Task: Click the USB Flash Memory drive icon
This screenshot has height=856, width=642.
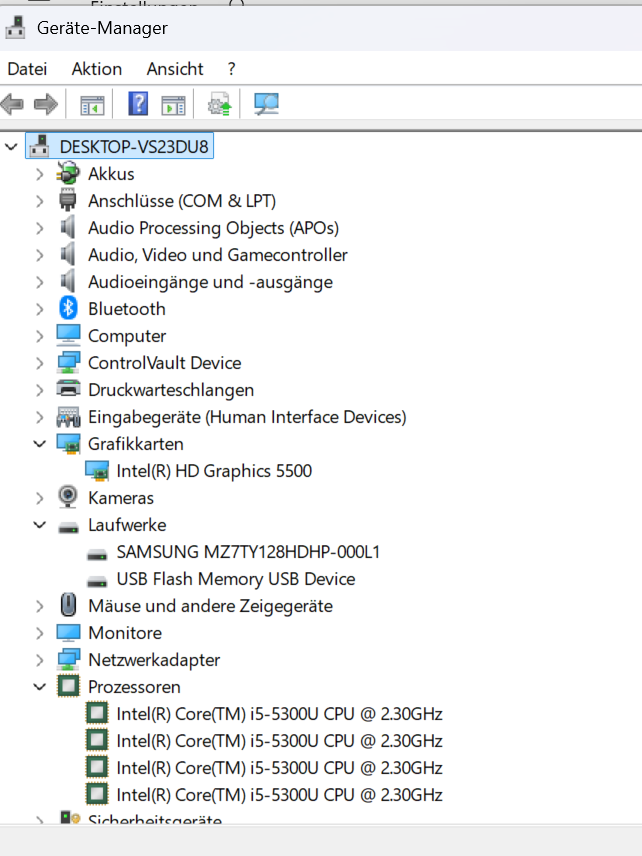Action: (97, 582)
